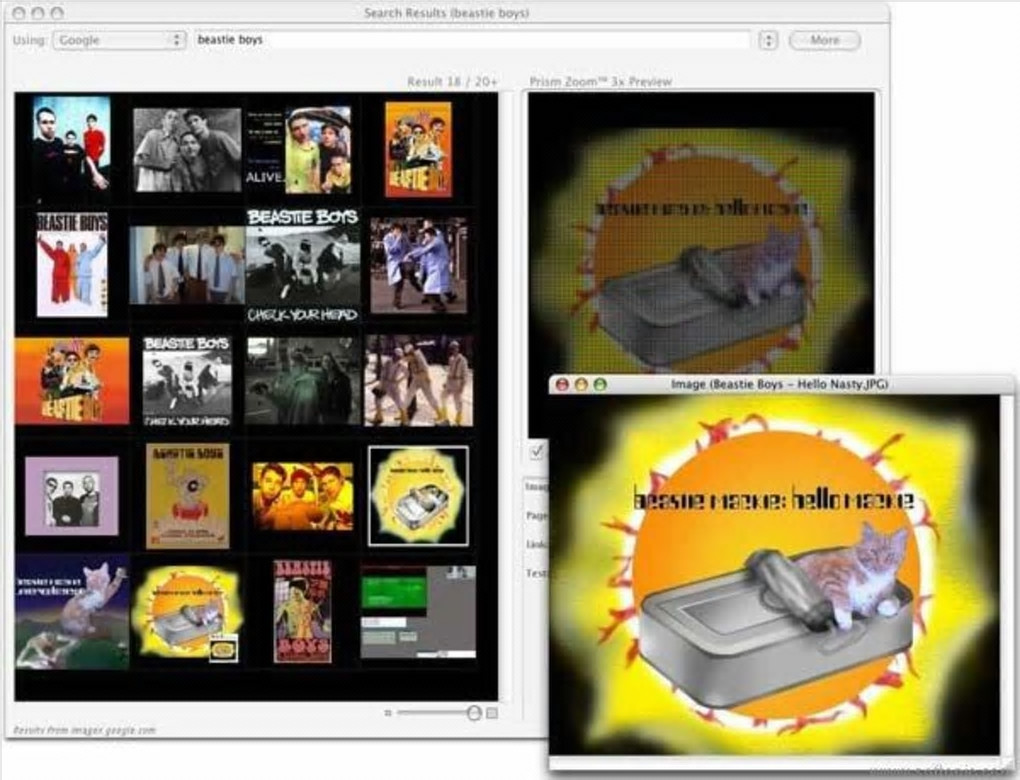Image resolution: width=1020 pixels, height=780 pixels.
Task: Click the large sardine can image in the Image window
Action: point(774,575)
